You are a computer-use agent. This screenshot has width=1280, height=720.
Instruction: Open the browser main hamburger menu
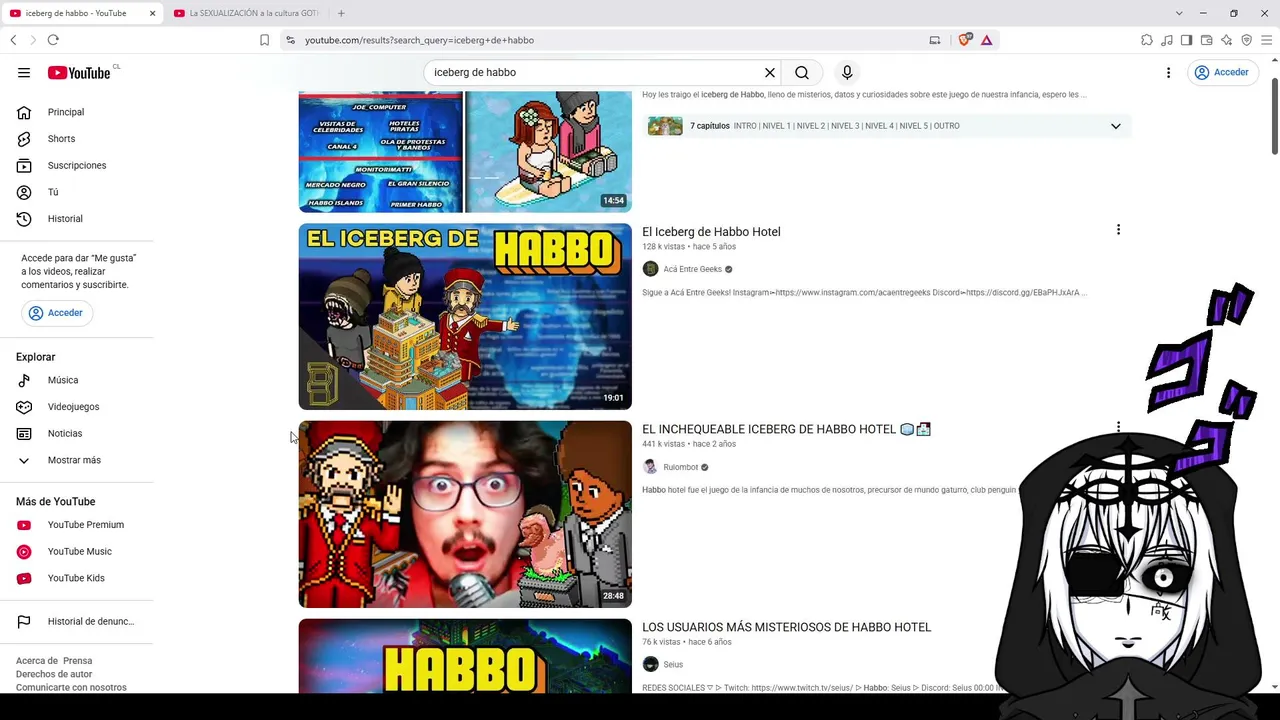pyautogui.click(x=1266, y=40)
